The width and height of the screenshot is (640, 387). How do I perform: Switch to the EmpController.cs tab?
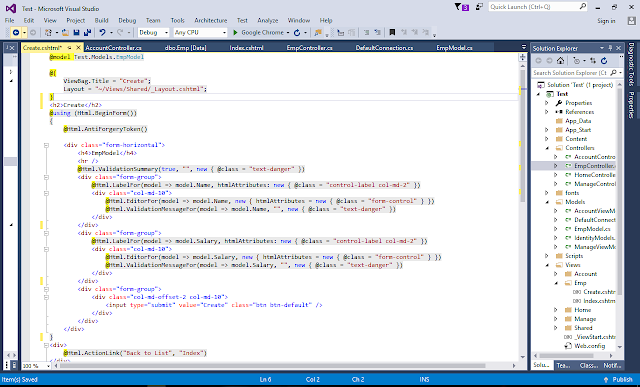[309, 48]
